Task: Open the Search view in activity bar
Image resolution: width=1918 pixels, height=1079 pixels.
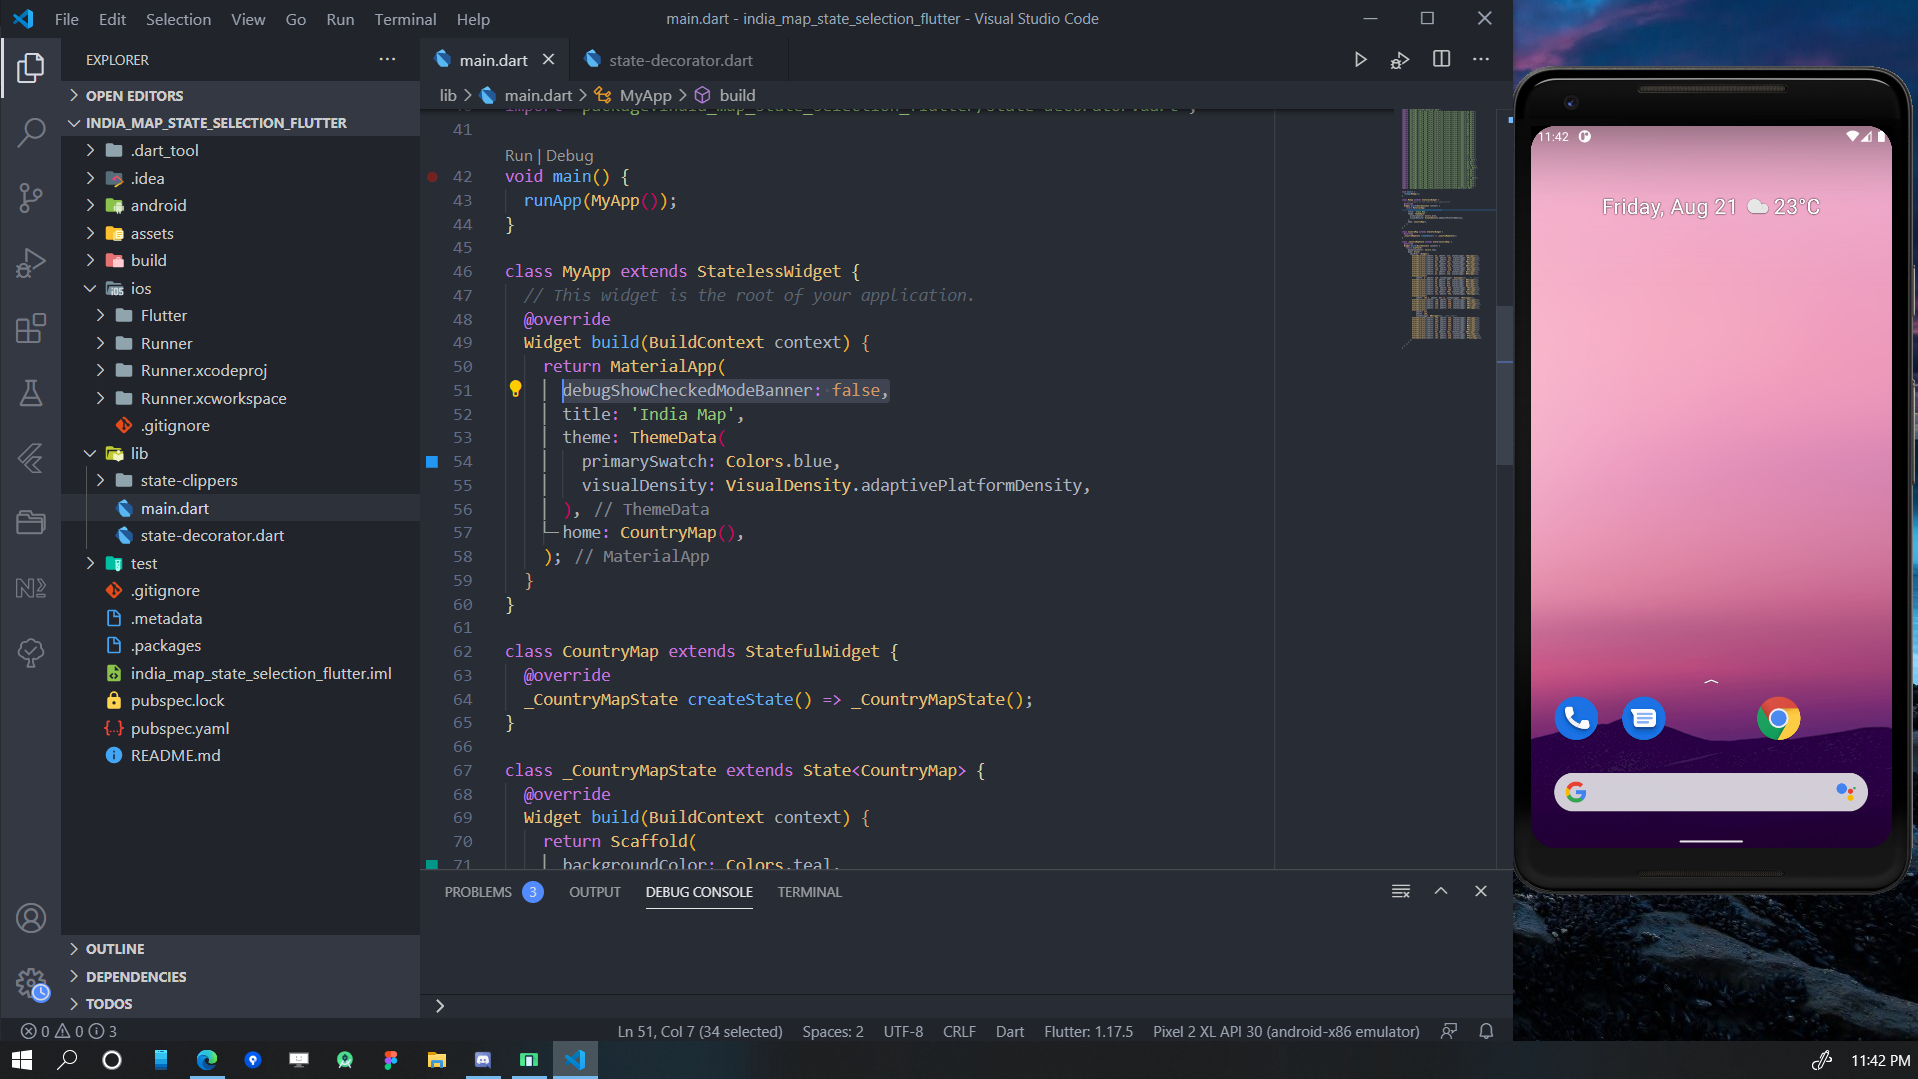Action: point(31,131)
